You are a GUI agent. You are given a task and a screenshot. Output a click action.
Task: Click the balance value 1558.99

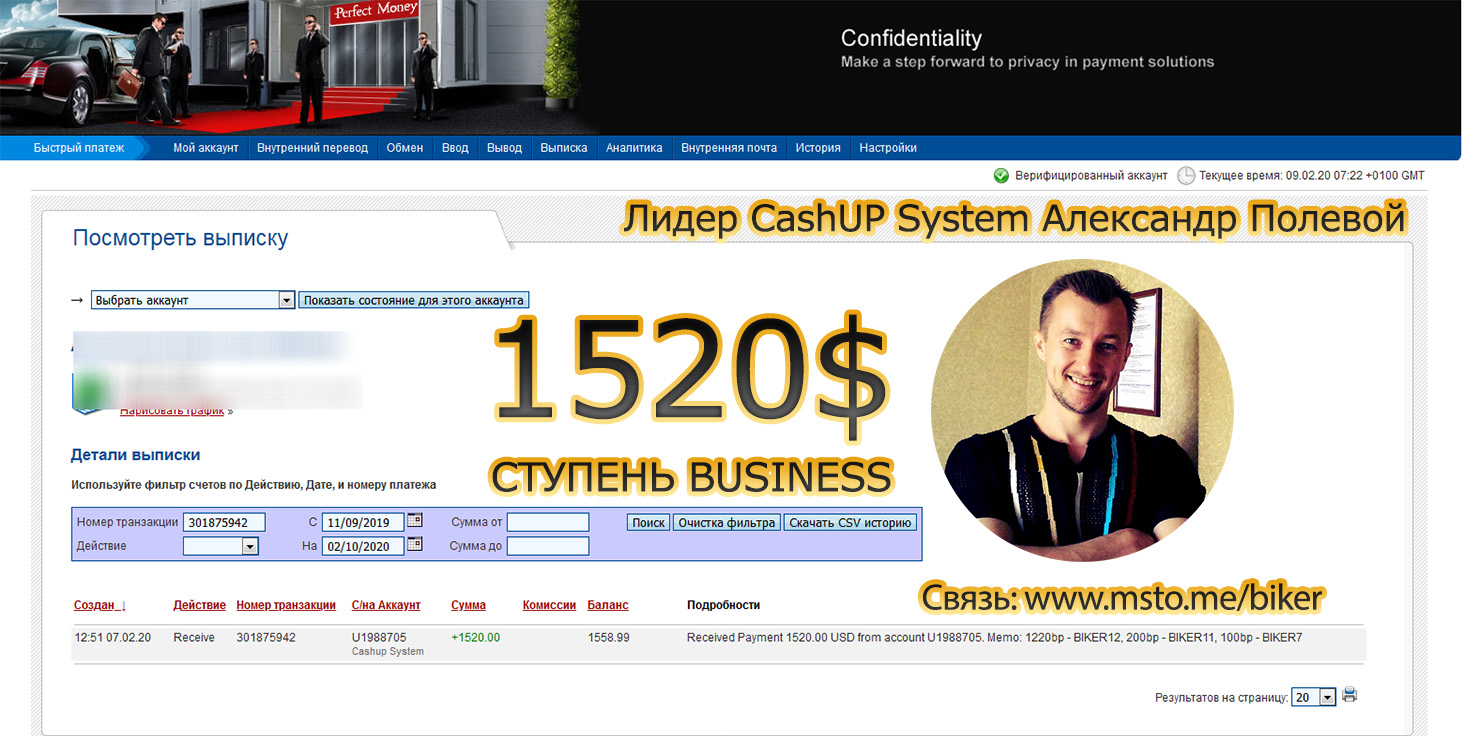[x=608, y=637]
